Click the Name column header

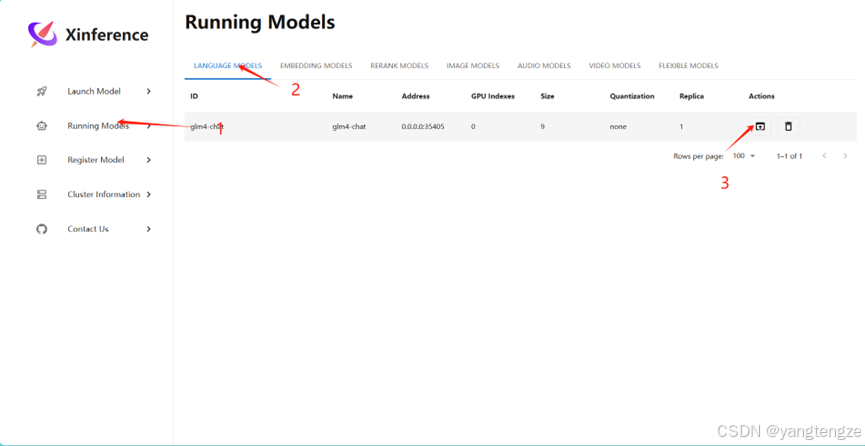coord(343,96)
